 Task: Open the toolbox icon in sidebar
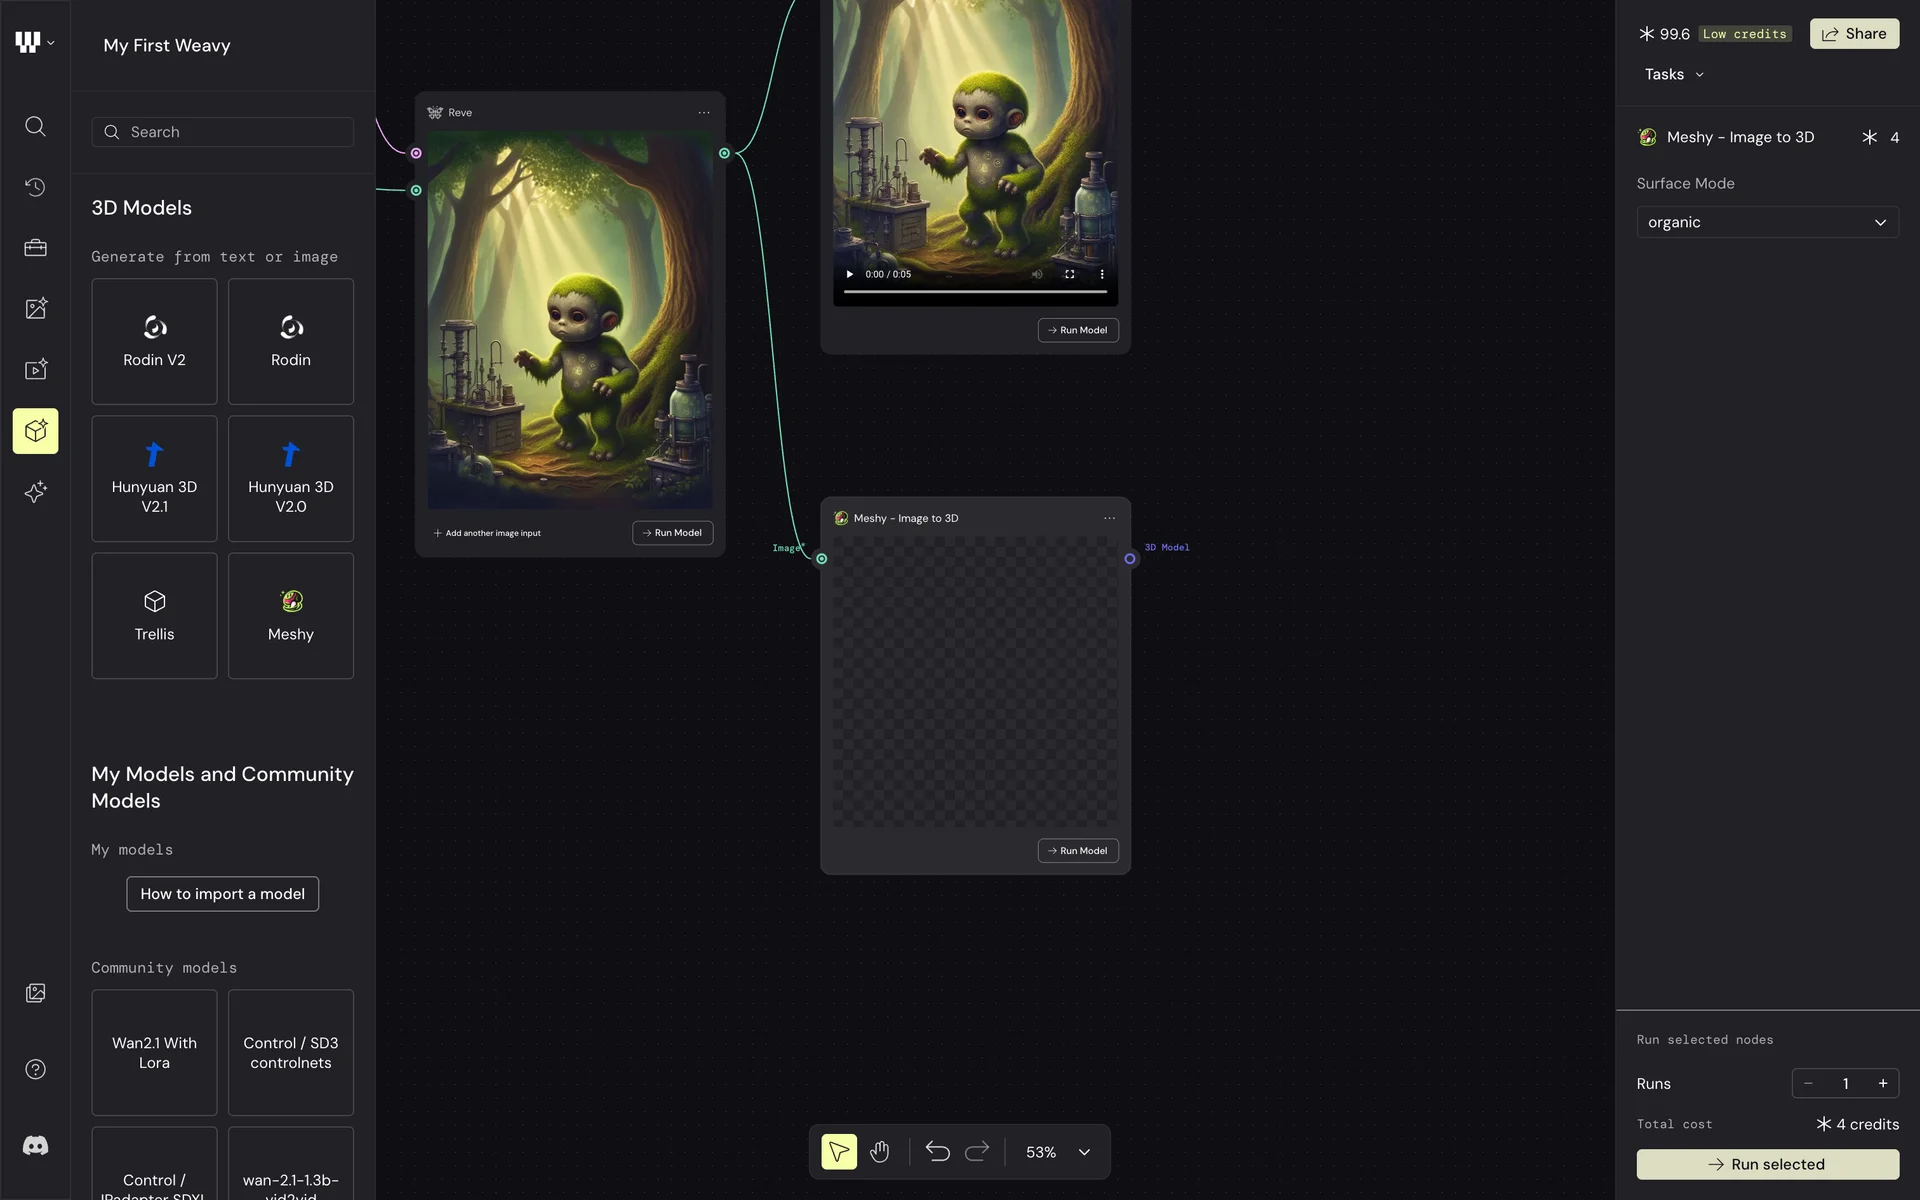[x=35, y=248]
